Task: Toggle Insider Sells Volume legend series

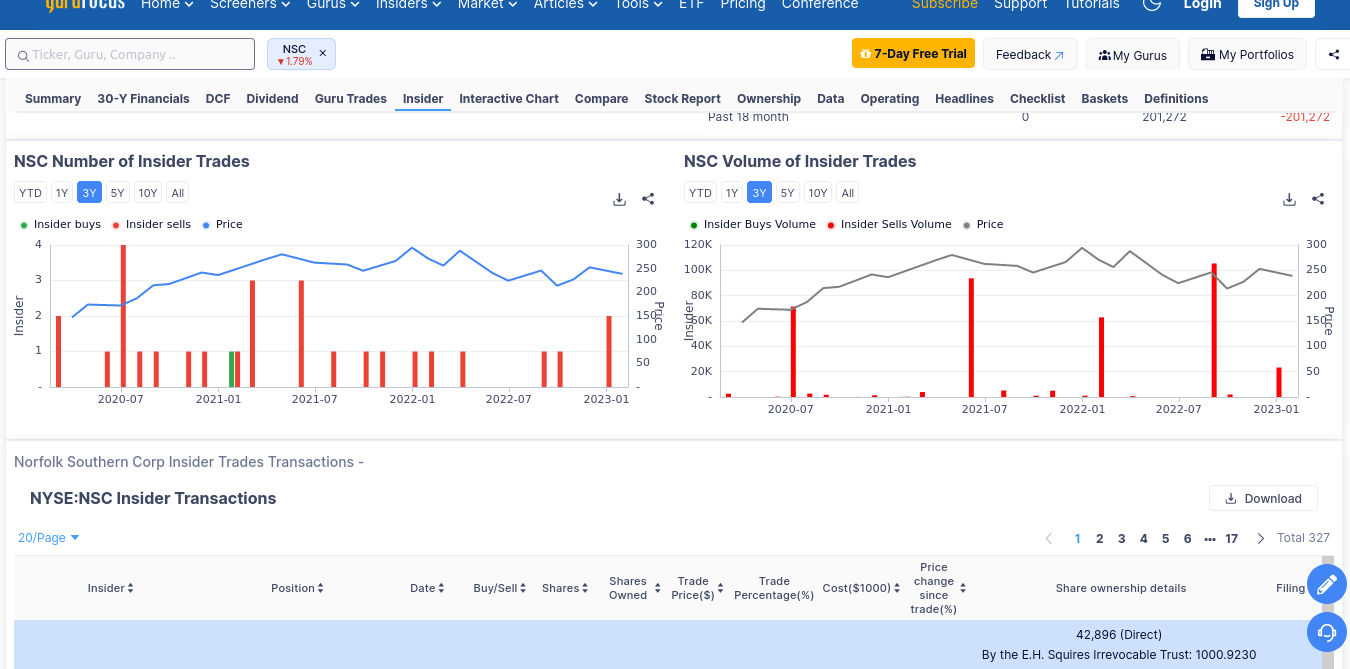Action: tap(889, 224)
